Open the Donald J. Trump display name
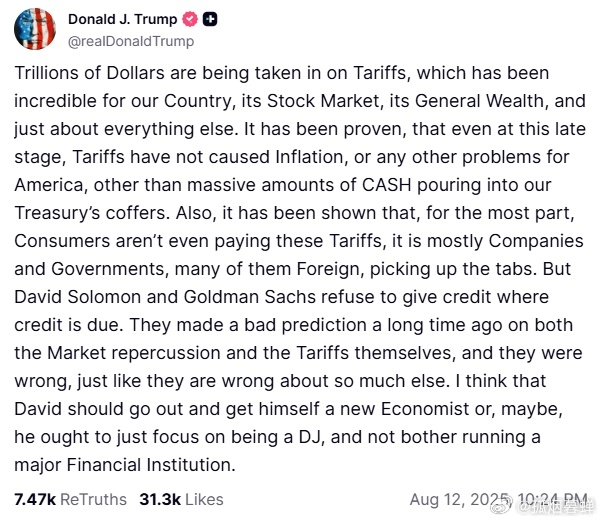 [122, 19]
